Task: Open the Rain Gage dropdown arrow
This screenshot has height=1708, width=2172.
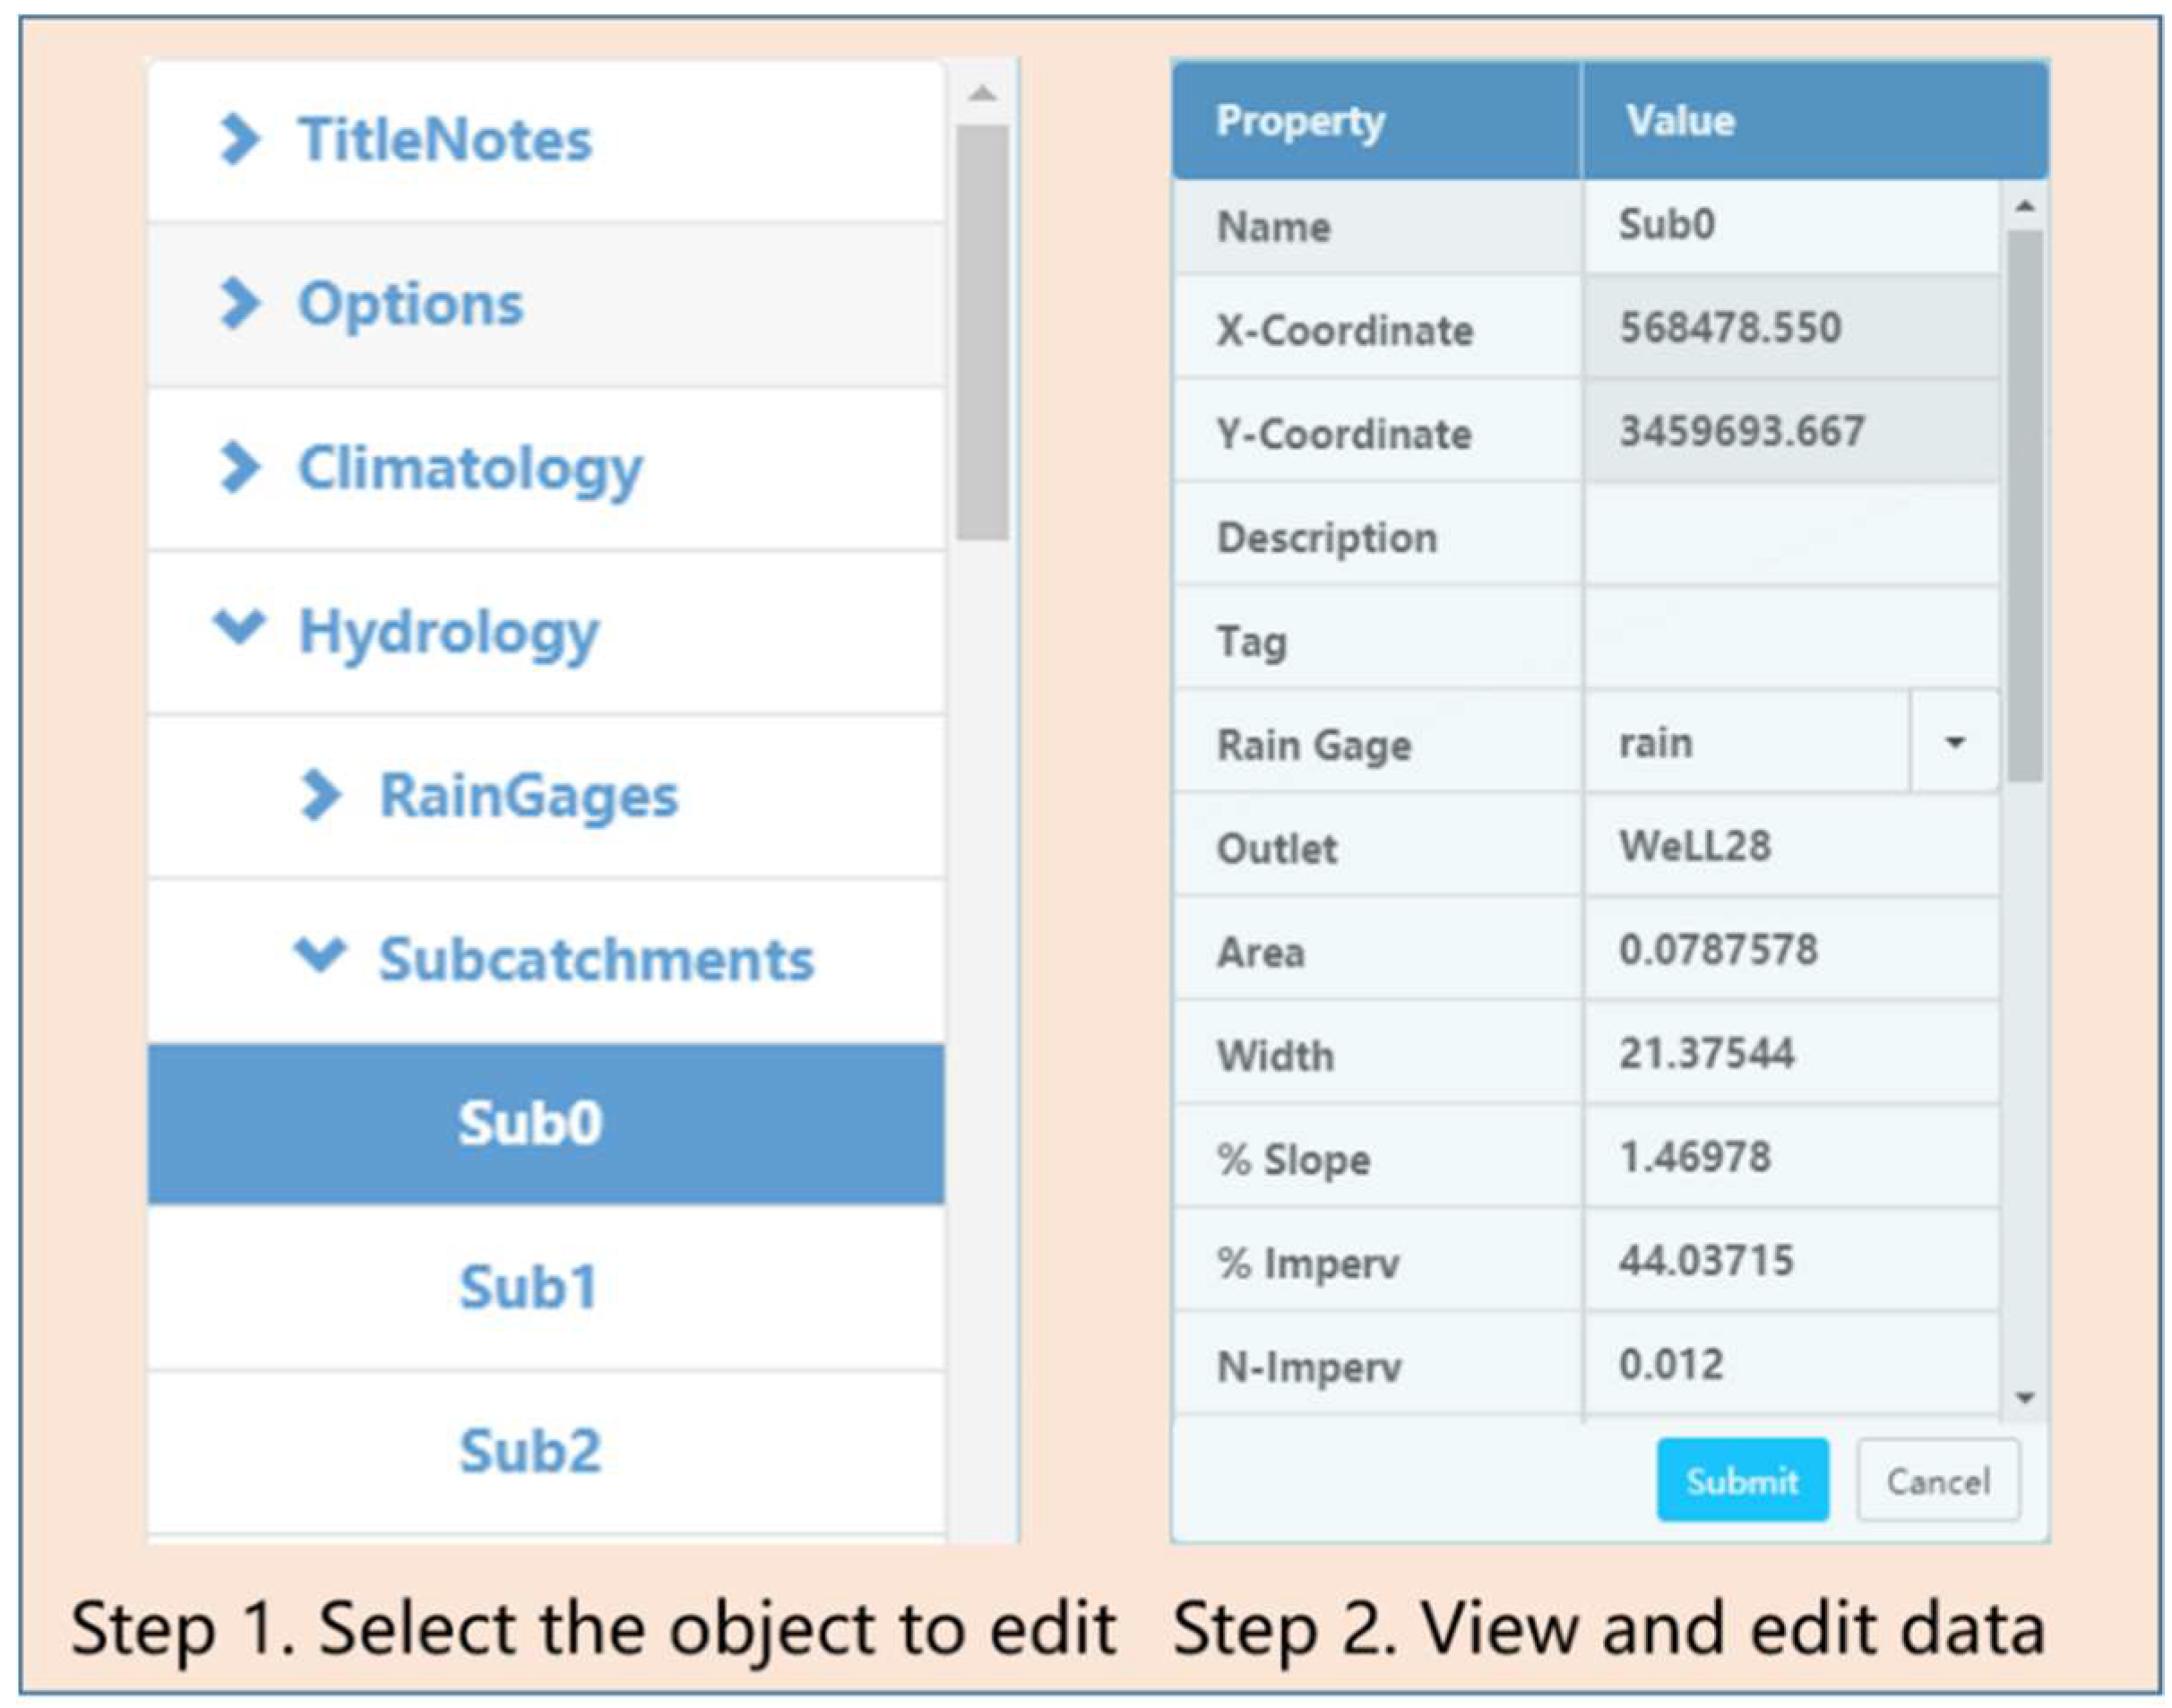Action: 1953,742
